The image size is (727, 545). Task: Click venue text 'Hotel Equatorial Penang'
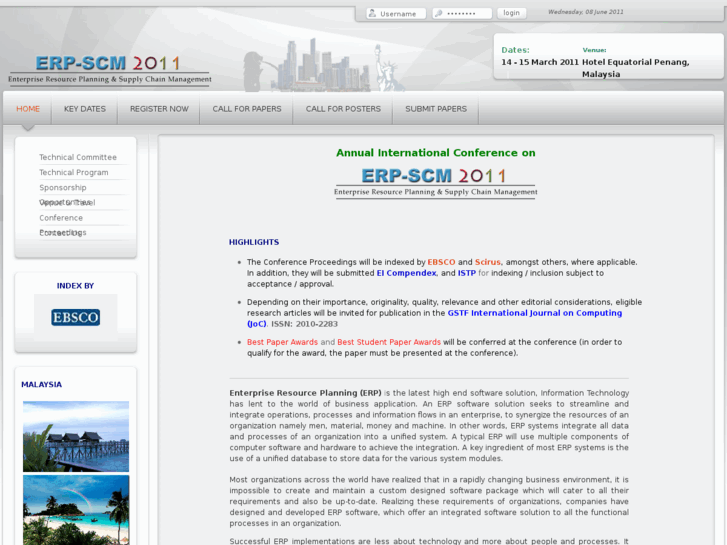[636, 62]
